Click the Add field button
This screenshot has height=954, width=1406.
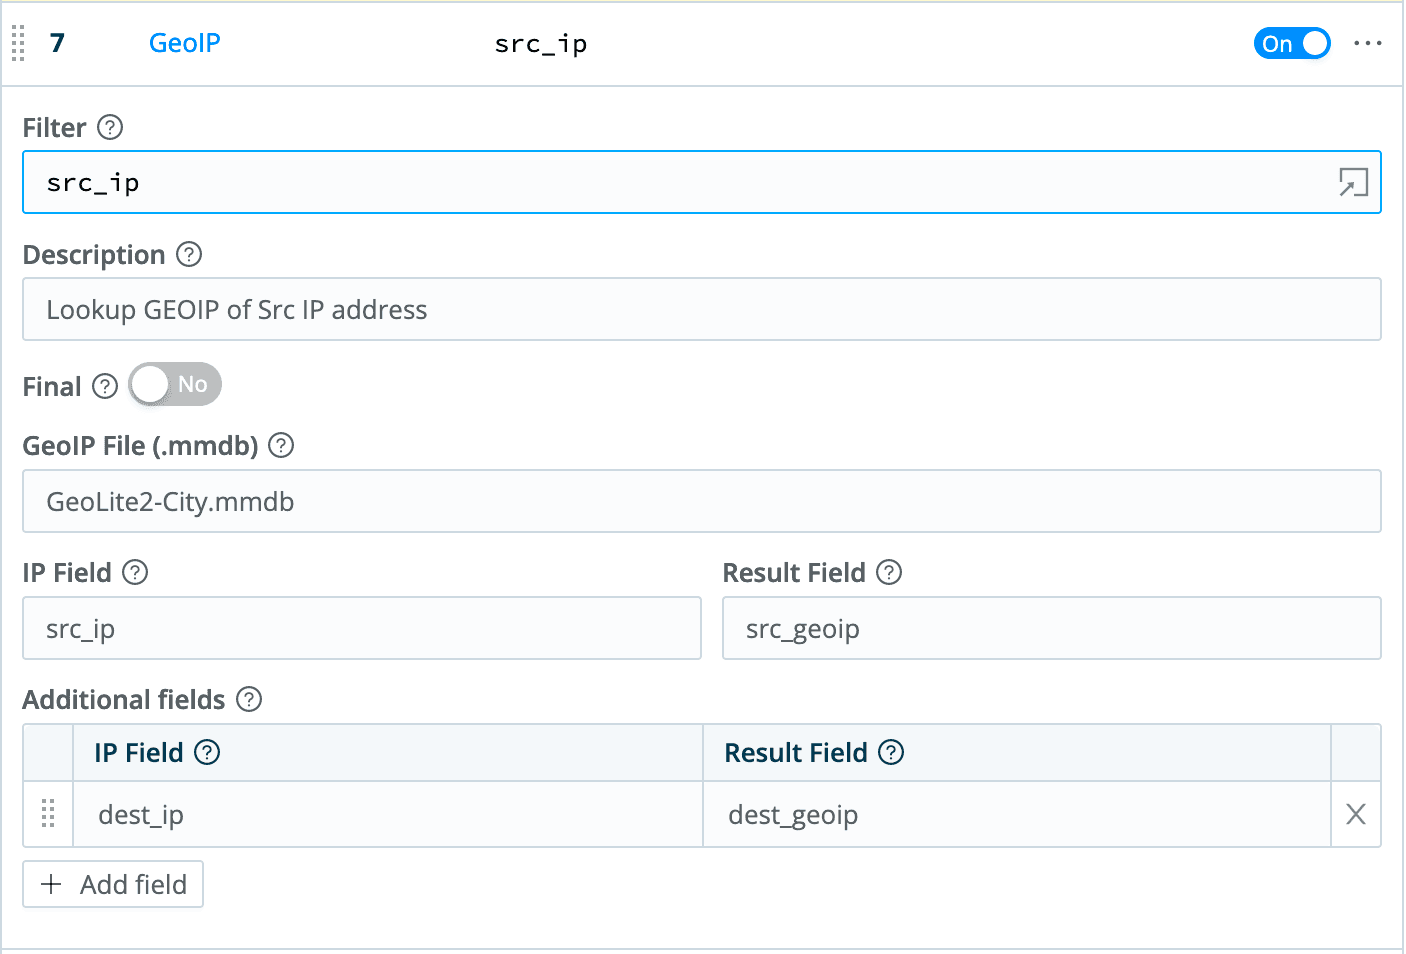(112, 884)
